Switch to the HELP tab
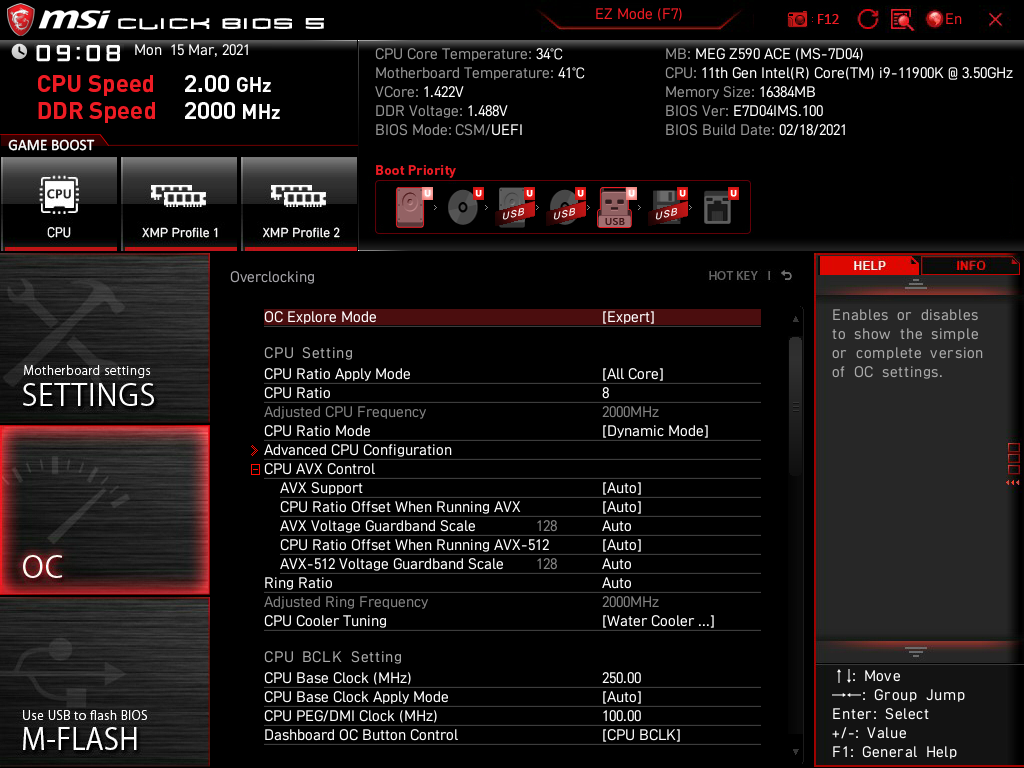 (x=869, y=266)
